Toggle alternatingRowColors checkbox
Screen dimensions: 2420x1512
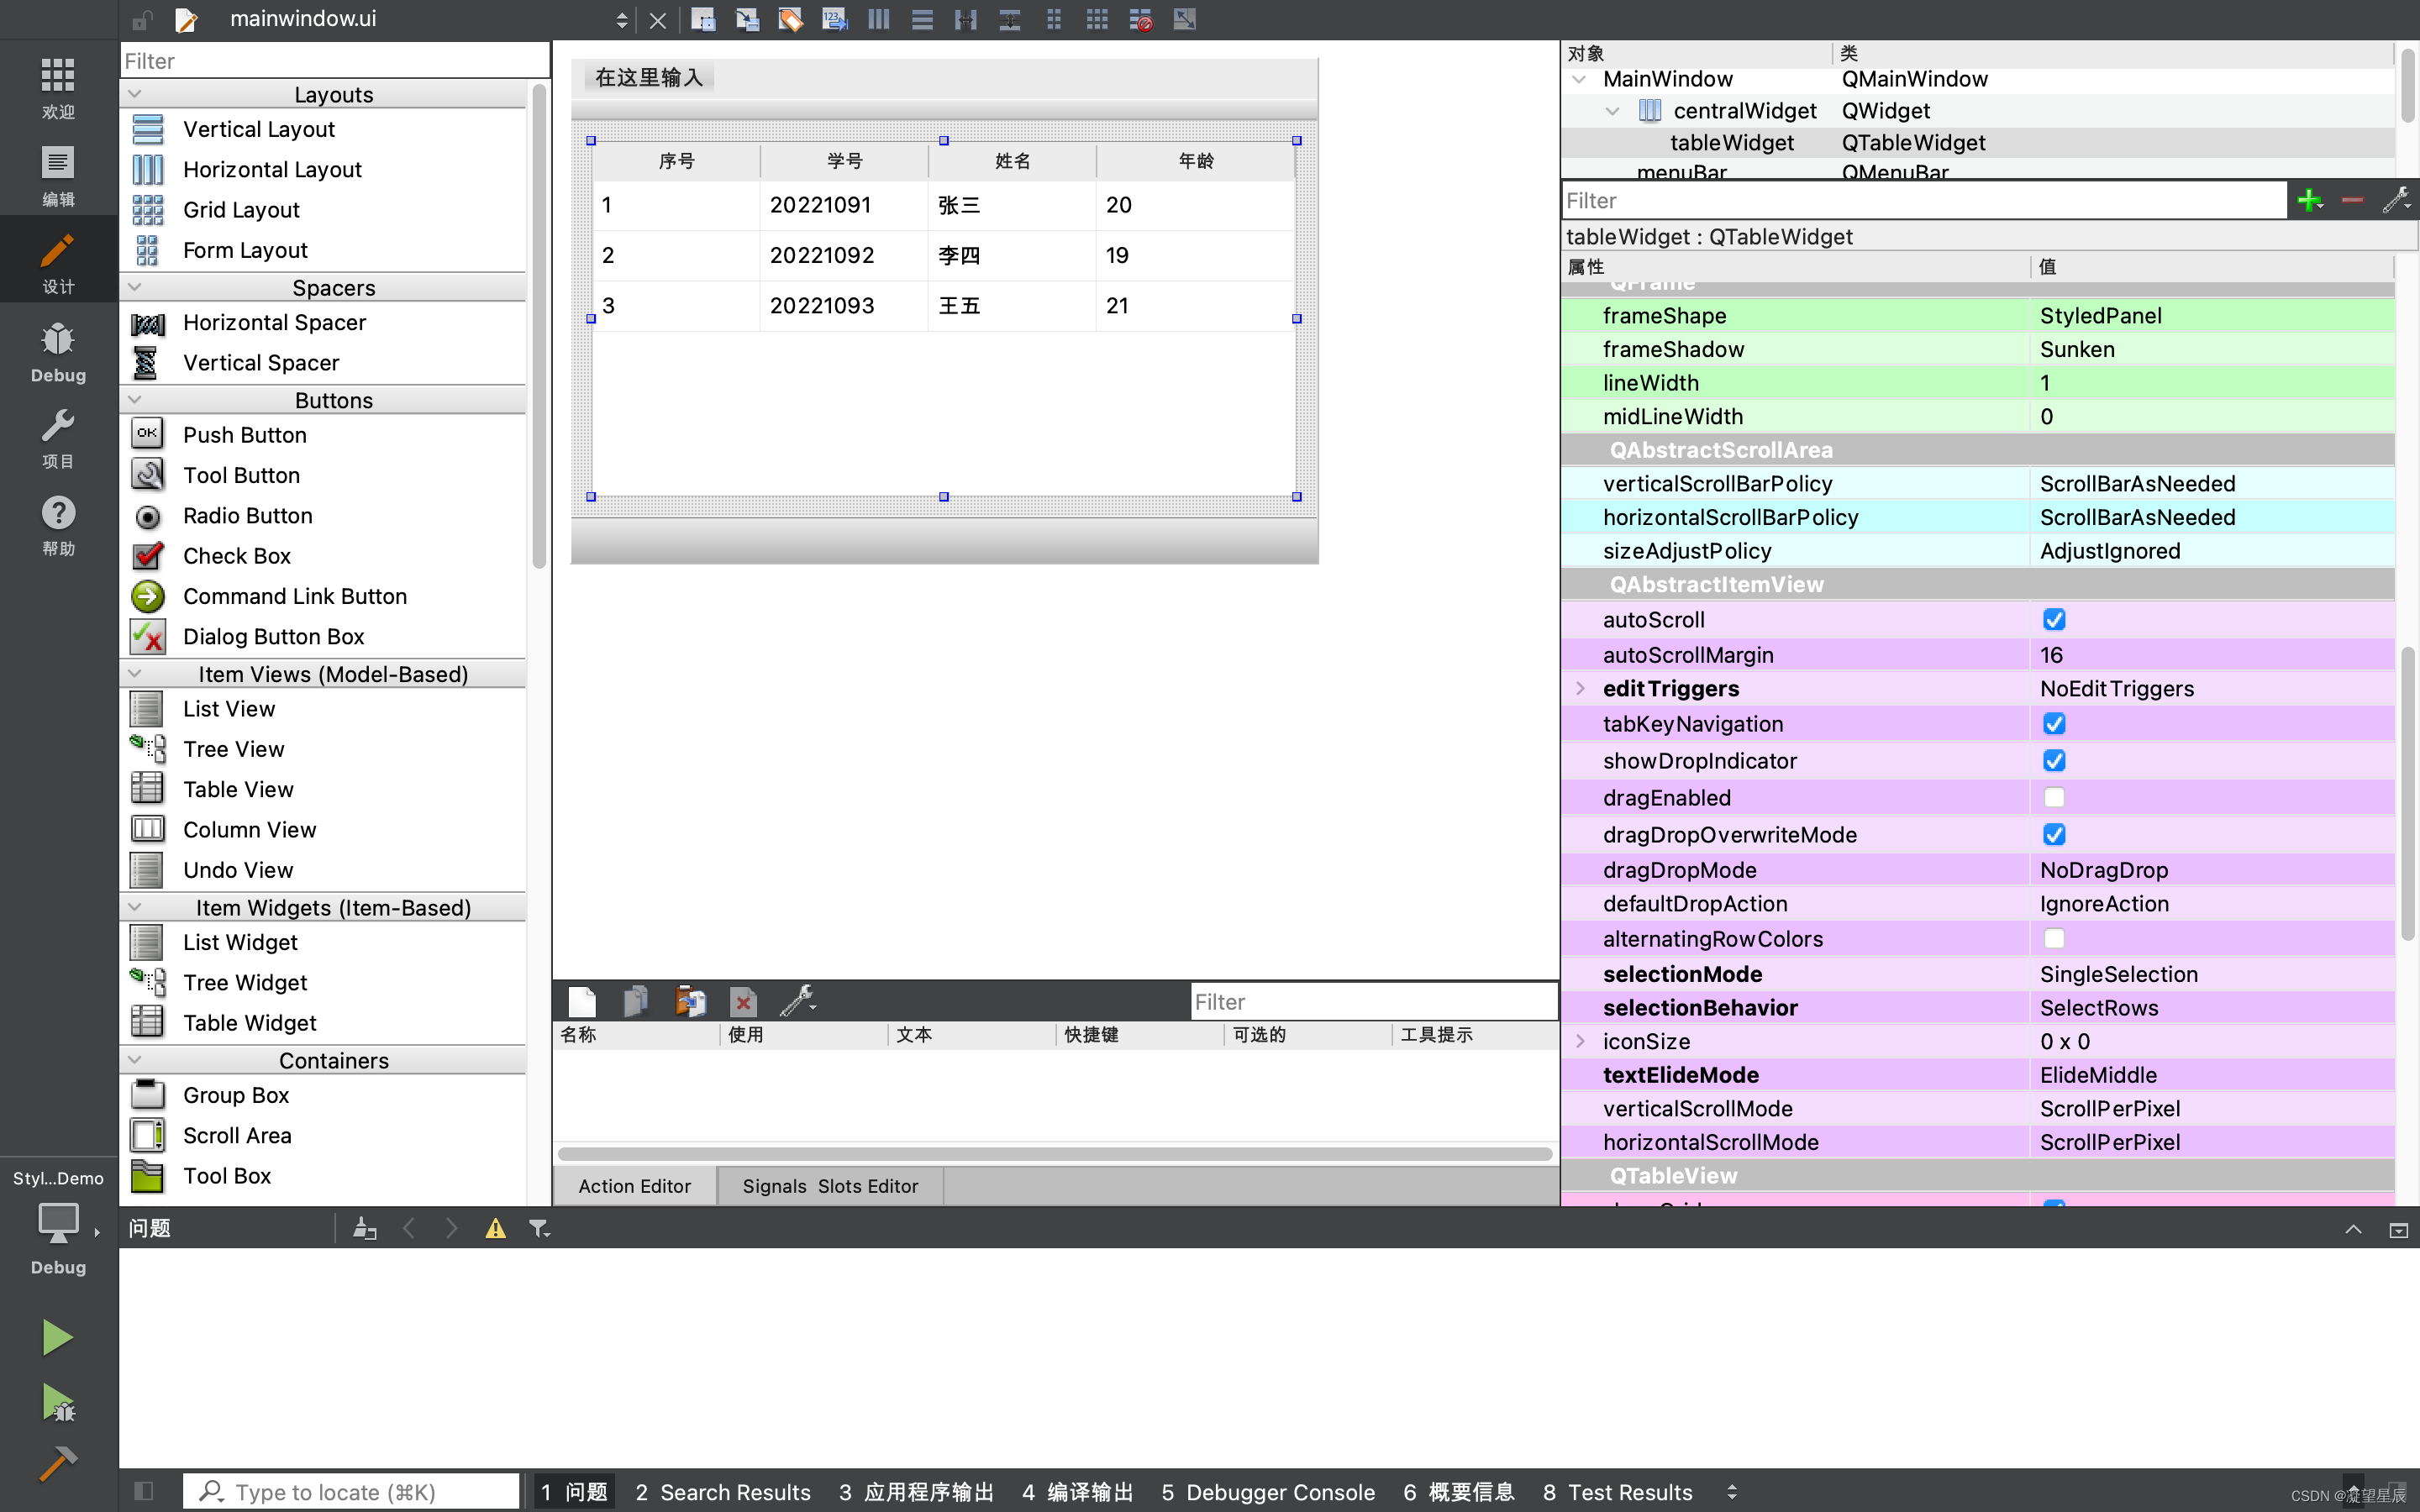[x=2054, y=939]
